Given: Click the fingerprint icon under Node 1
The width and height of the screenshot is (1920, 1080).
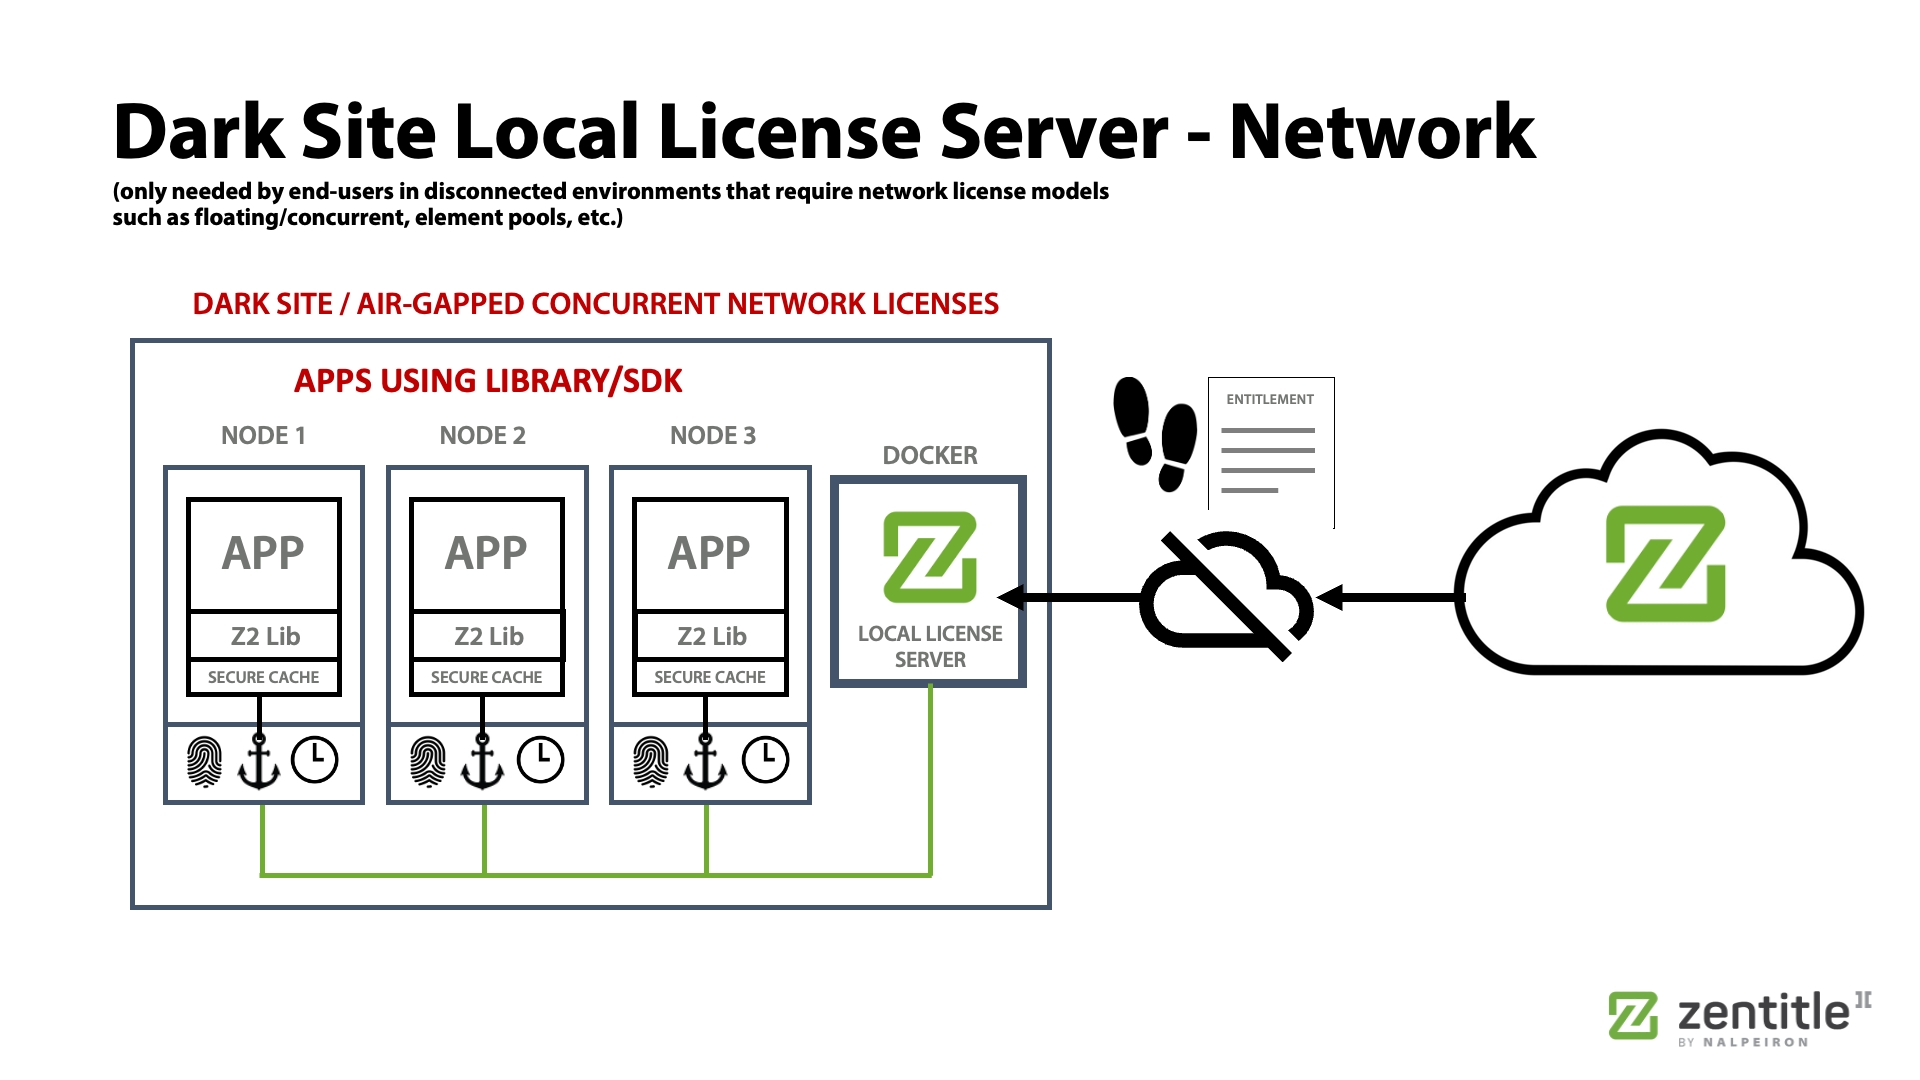Looking at the screenshot, I should point(205,762).
